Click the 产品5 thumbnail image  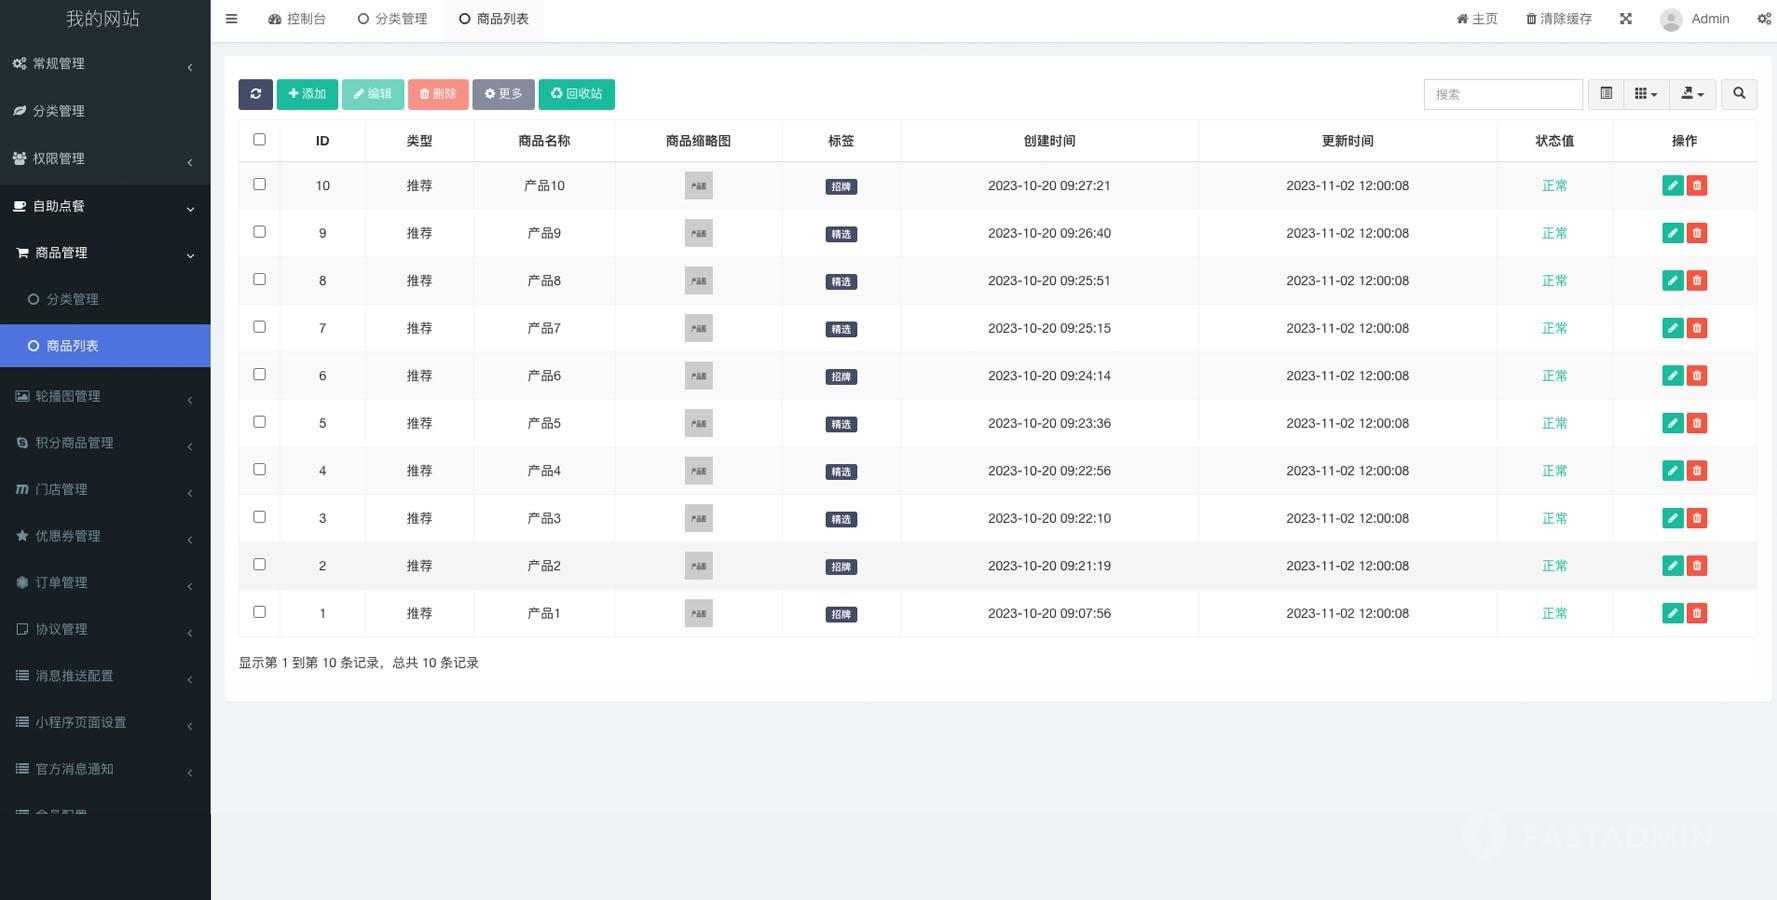point(698,423)
